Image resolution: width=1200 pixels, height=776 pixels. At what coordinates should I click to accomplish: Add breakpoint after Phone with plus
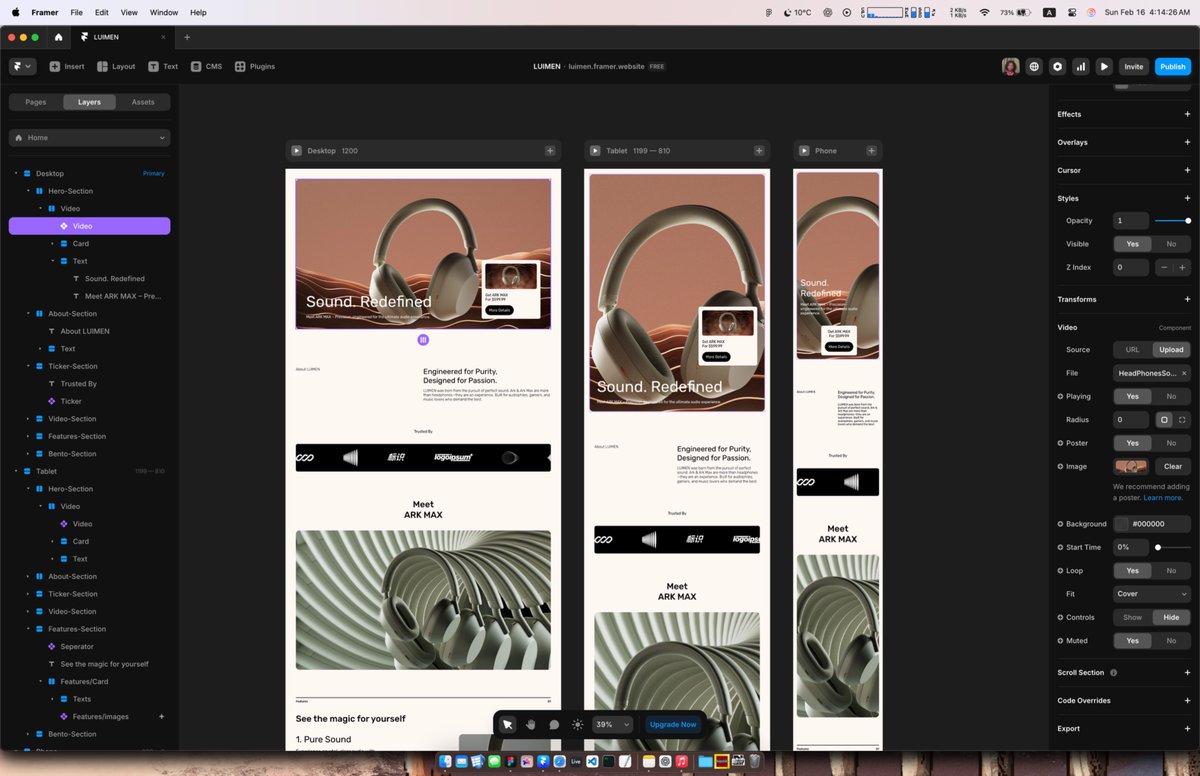[871, 151]
